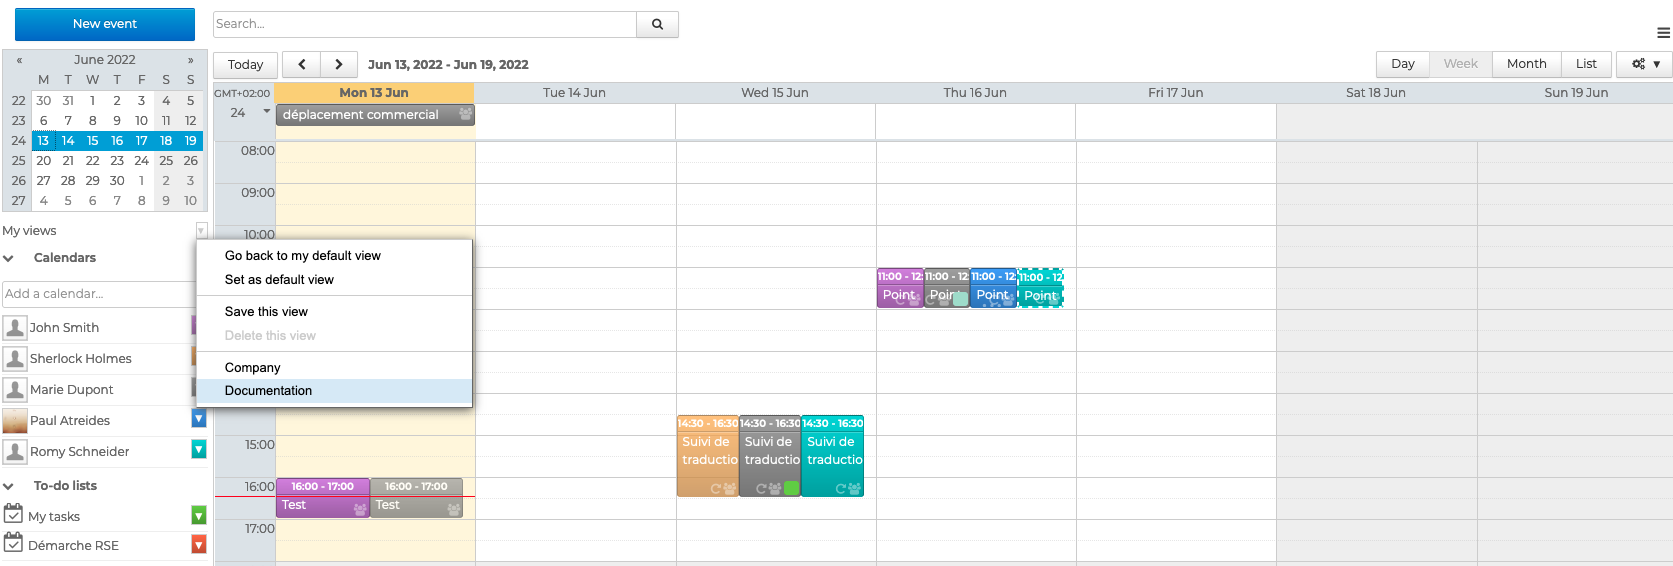The height and width of the screenshot is (566, 1673).
Task: Click the Add a calendar input field
Action: click(98, 294)
